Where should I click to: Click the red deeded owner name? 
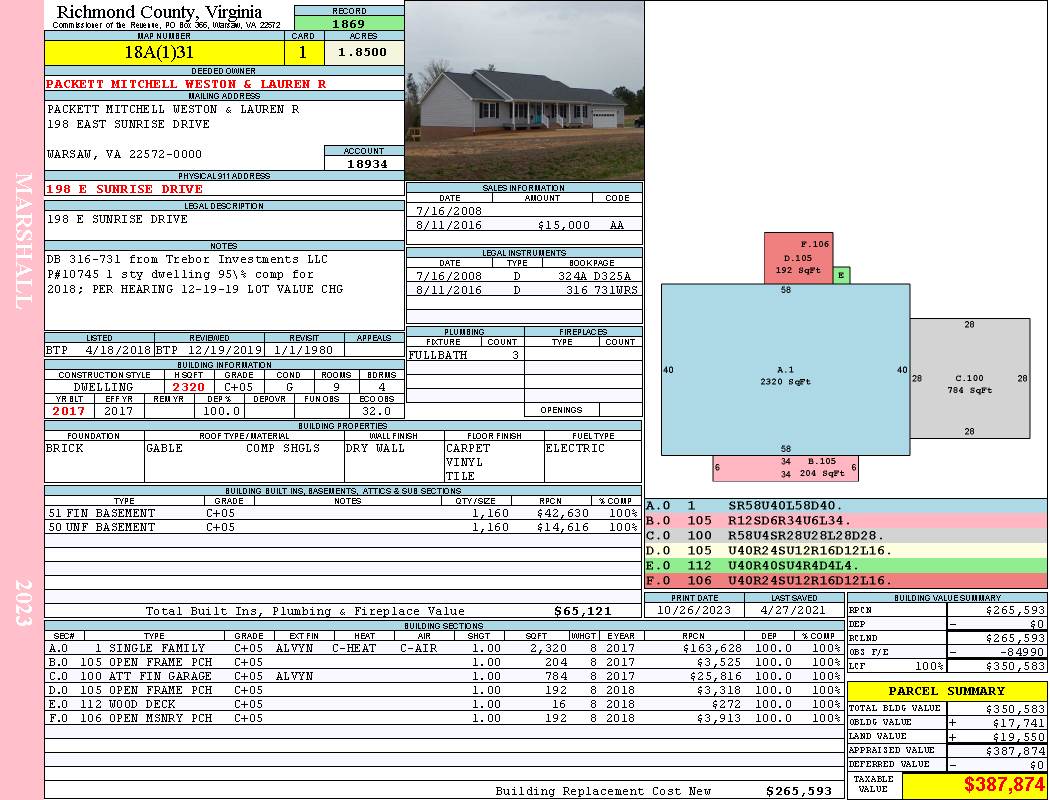click(x=185, y=84)
